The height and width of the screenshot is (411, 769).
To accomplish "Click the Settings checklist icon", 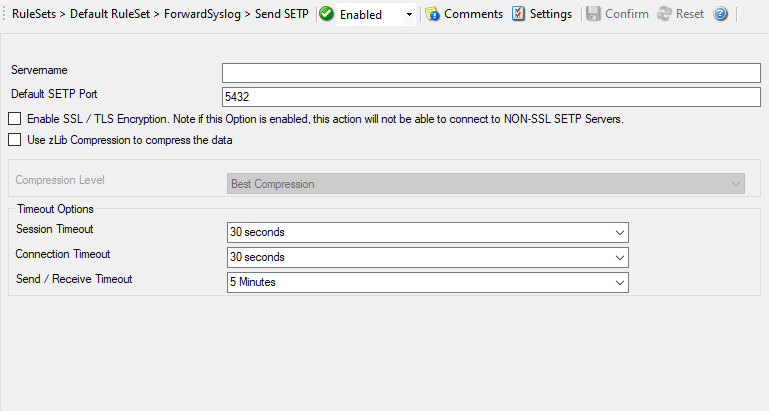I will tap(518, 14).
